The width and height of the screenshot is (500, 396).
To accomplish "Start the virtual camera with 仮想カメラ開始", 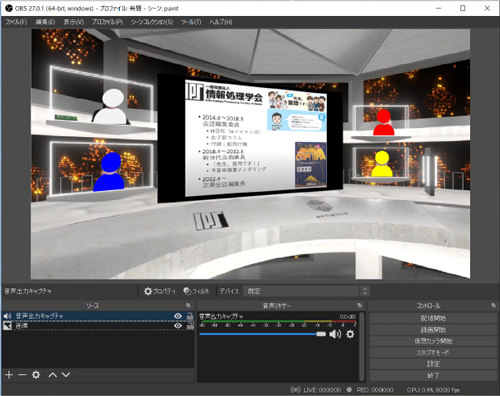I will pyautogui.click(x=433, y=341).
